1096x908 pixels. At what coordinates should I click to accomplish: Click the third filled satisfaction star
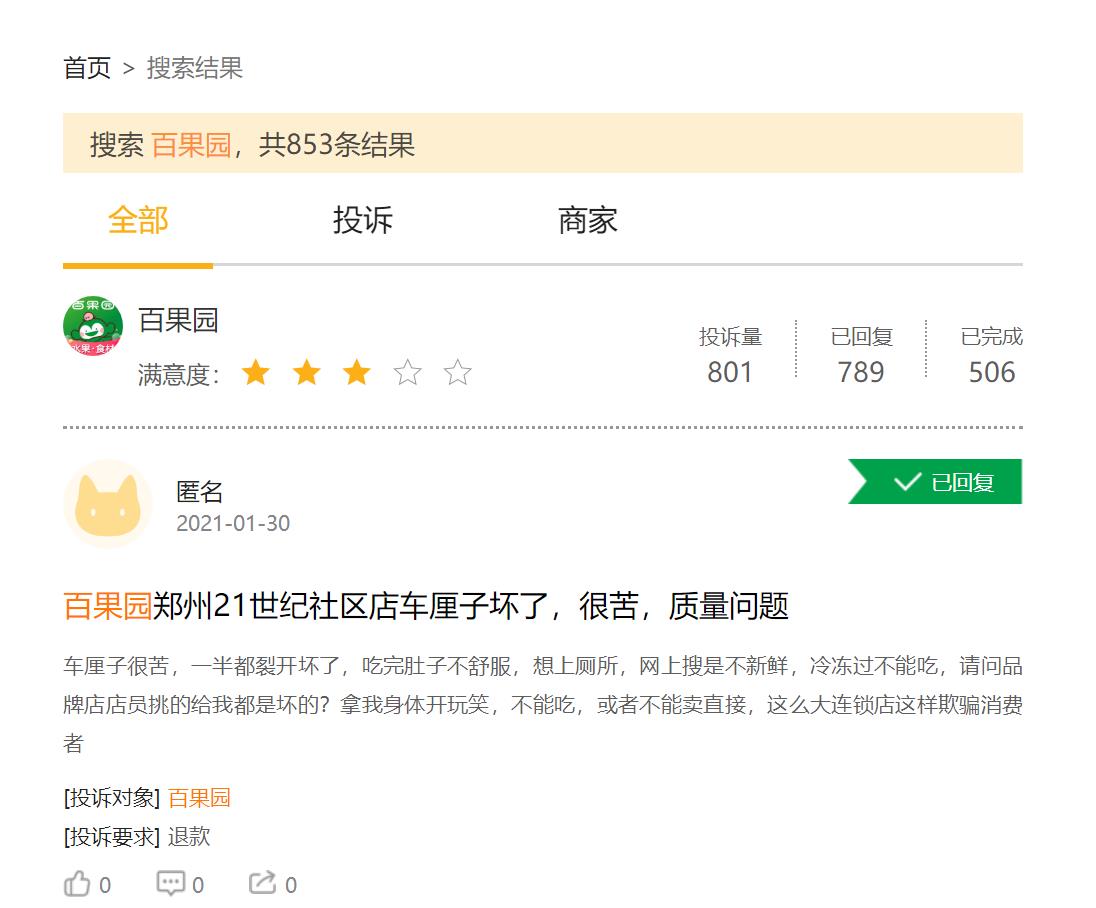[356, 374]
